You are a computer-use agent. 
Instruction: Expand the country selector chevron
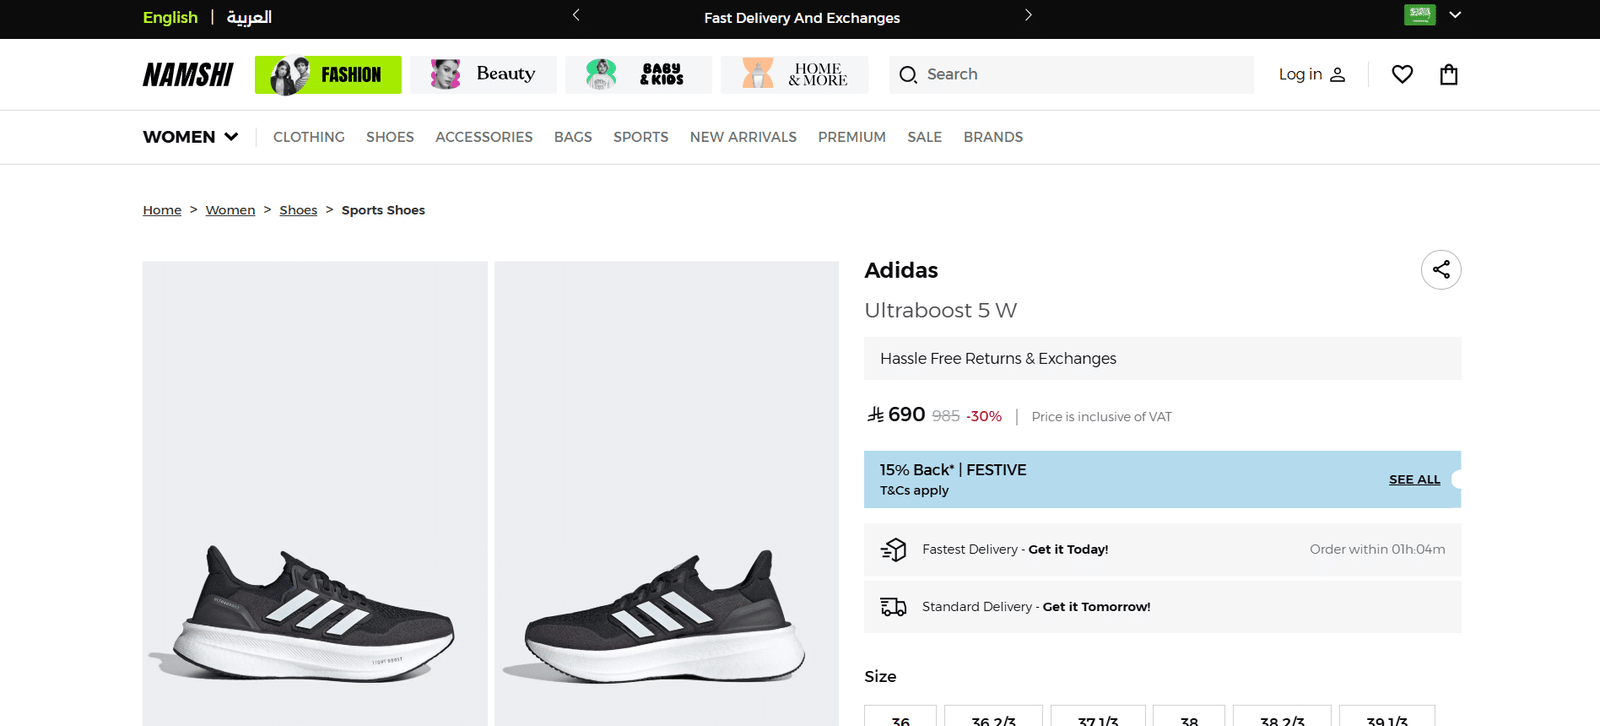tap(1455, 15)
